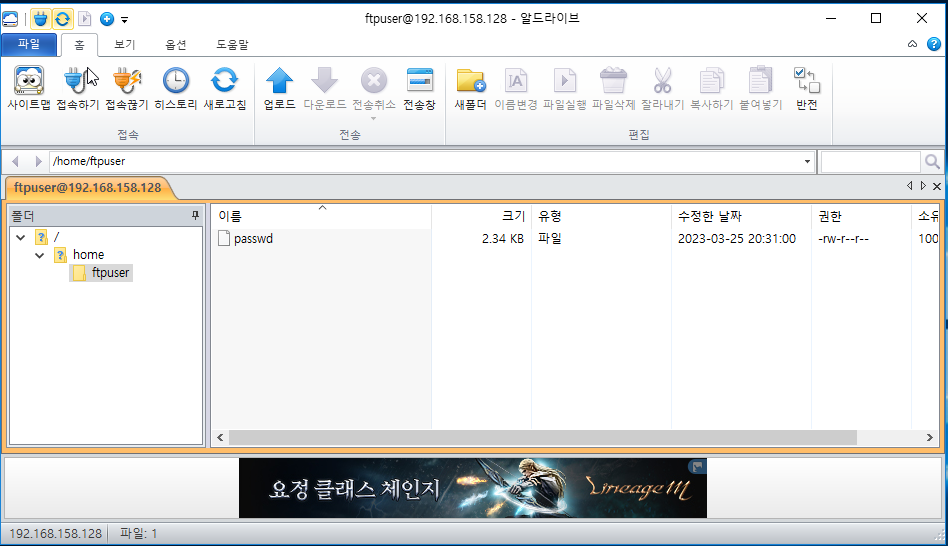This screenshot has height=546, width=948.
Task: Click the 2023-03-25 20:31:00 date cell
Action: [737, 239]
